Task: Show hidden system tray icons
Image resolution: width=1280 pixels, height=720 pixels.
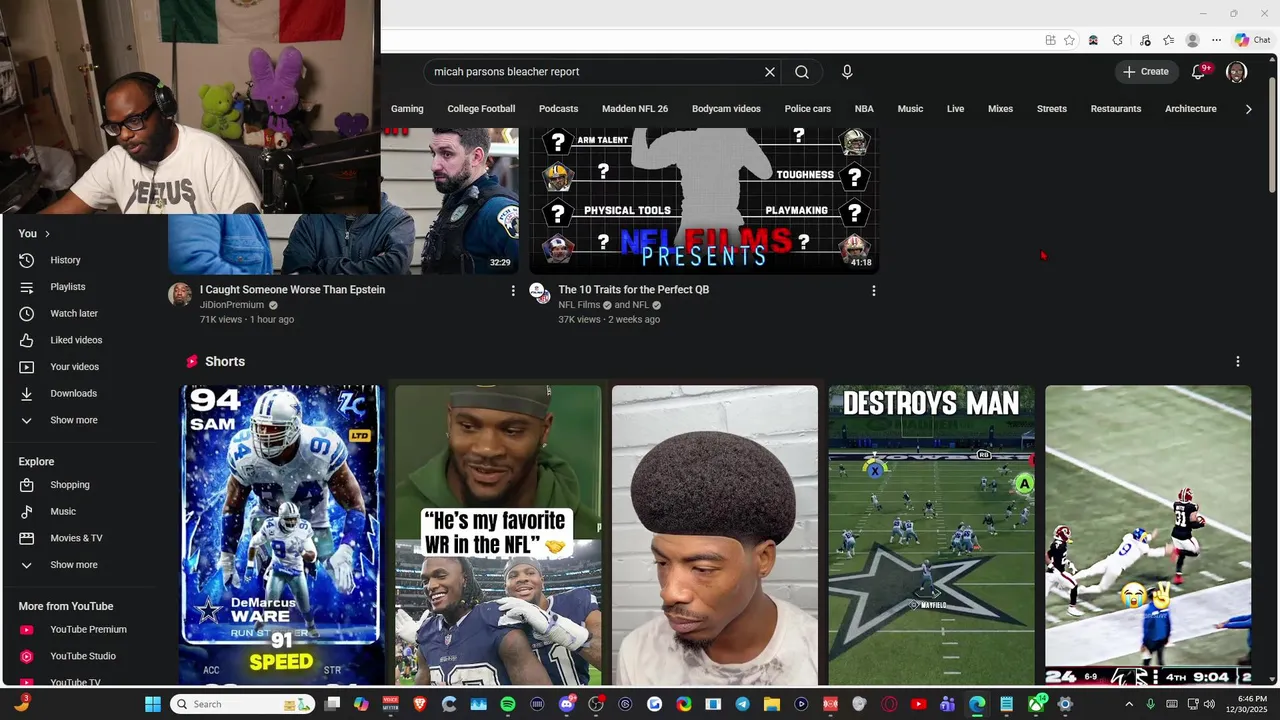Action: click(1129, 704)
